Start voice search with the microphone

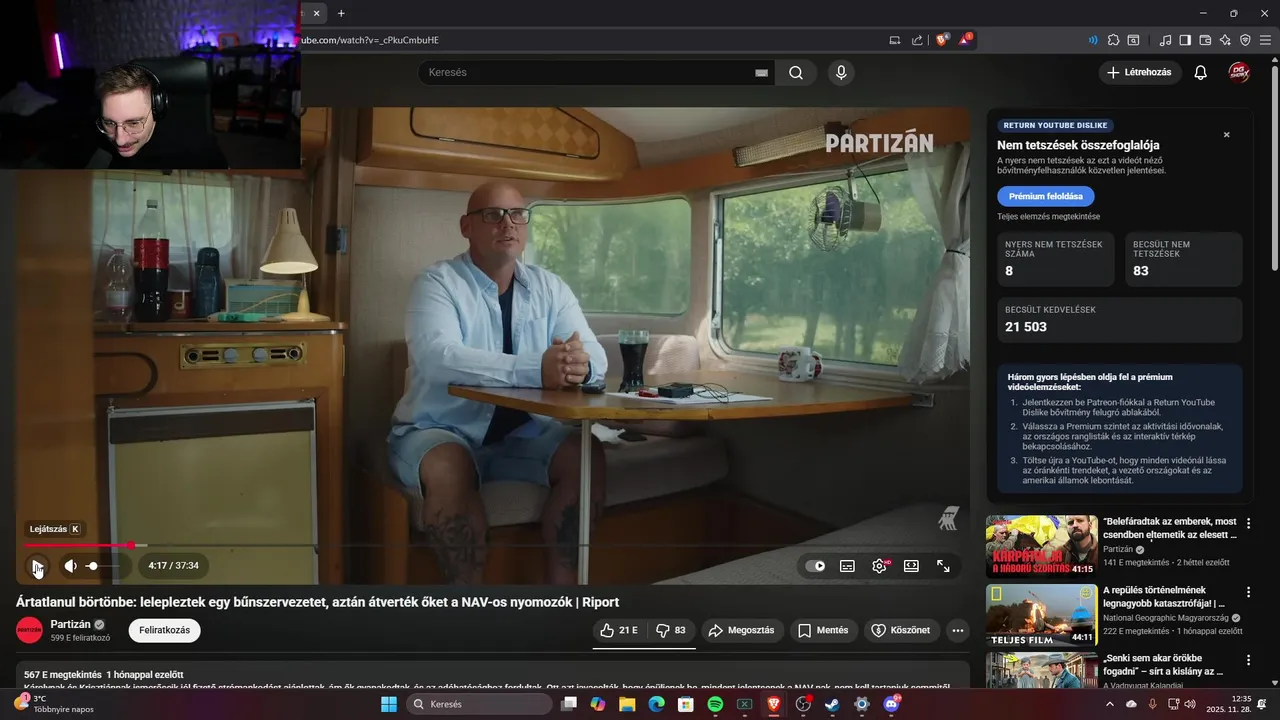point(841,72)
